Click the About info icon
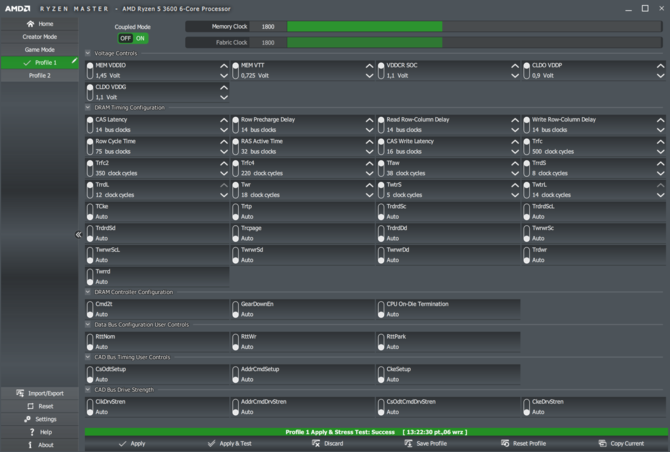The width and height of the screenshot is (670, 452). (x=30, y=445)
